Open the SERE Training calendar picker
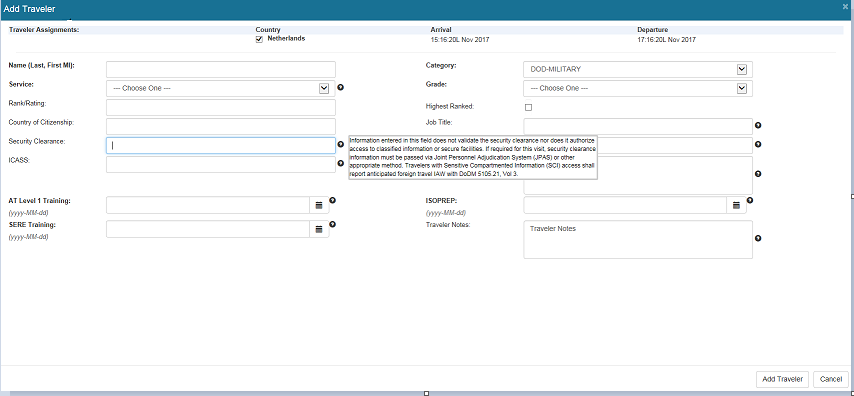Viewport: 854px width, 396px height. click(319, 229)
